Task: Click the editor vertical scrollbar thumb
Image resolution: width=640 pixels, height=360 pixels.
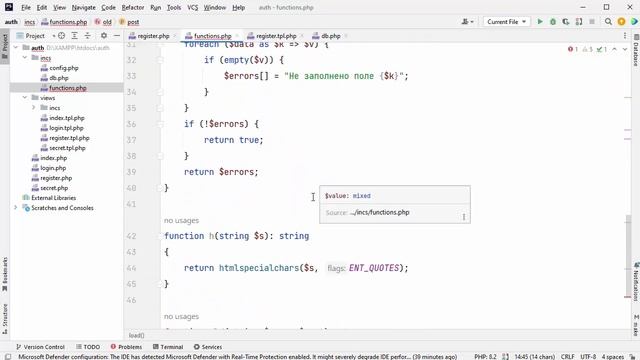Action: click(x=629, y=256)
